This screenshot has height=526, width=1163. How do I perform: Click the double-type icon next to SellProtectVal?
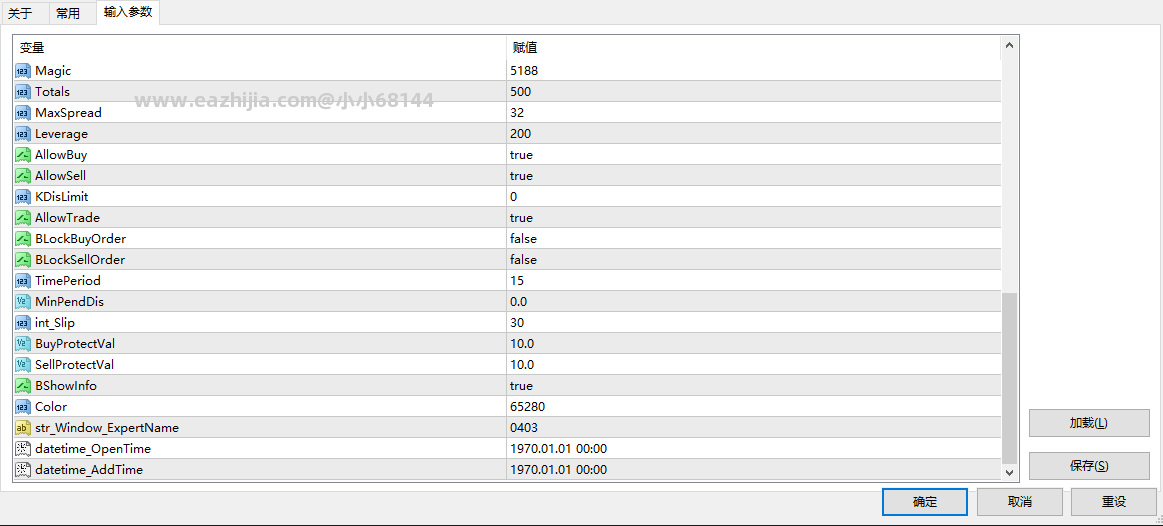pos(23,365)
